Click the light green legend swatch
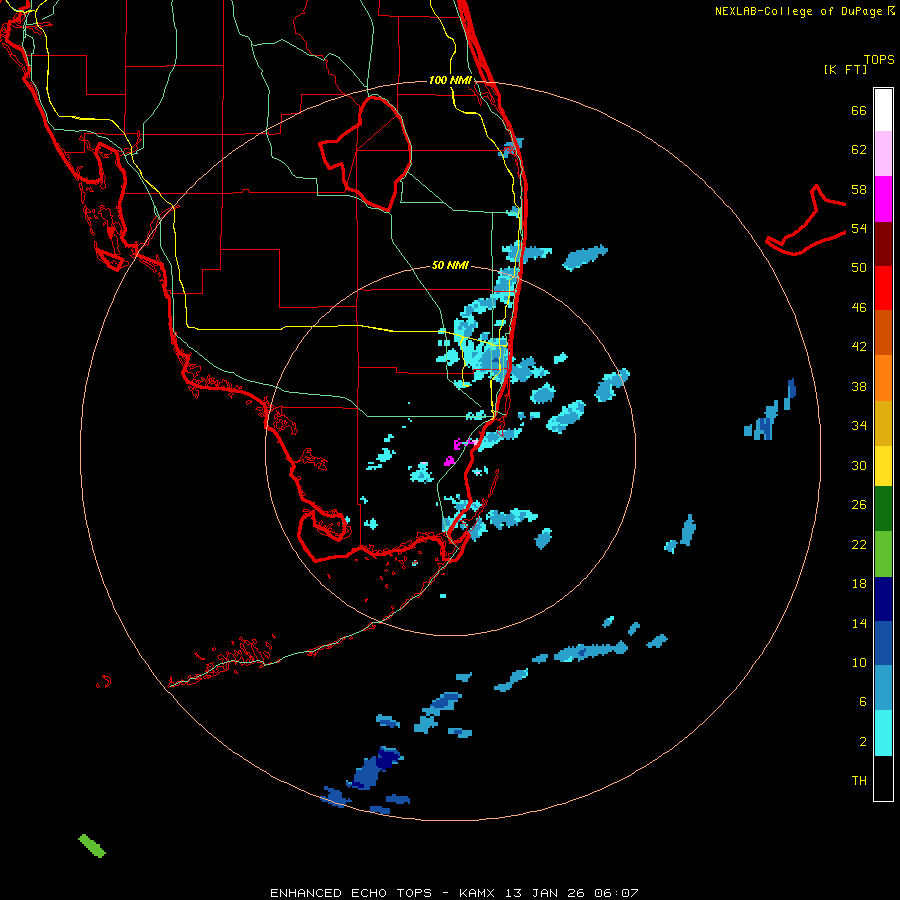The width and height of the screenshot is (900, 900). tap(883, 554)
